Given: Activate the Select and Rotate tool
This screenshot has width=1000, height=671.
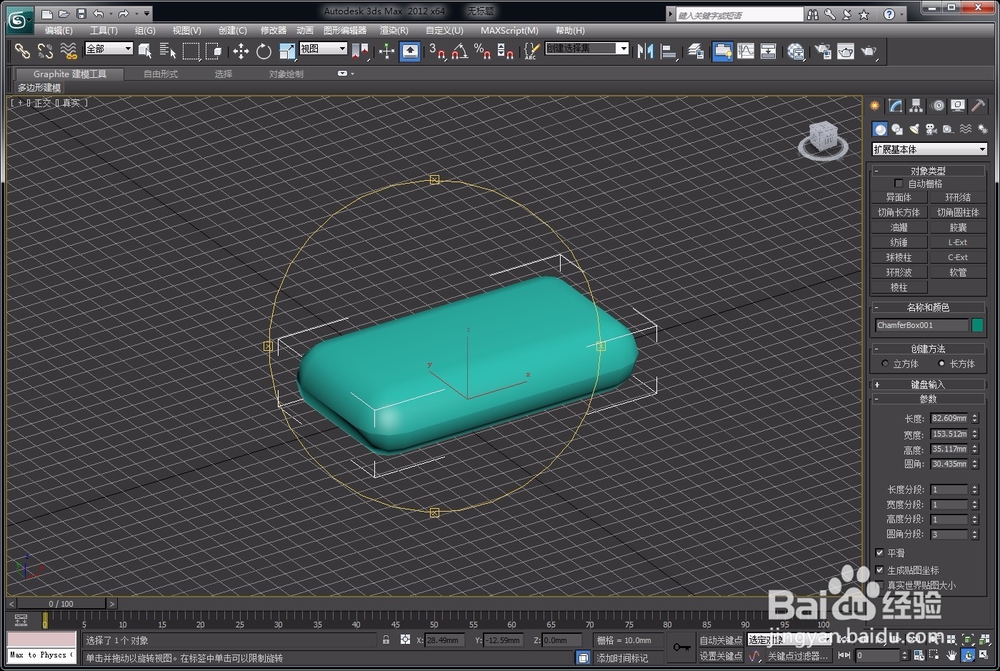Looking at the screenshot, I should tap(263, 51).
